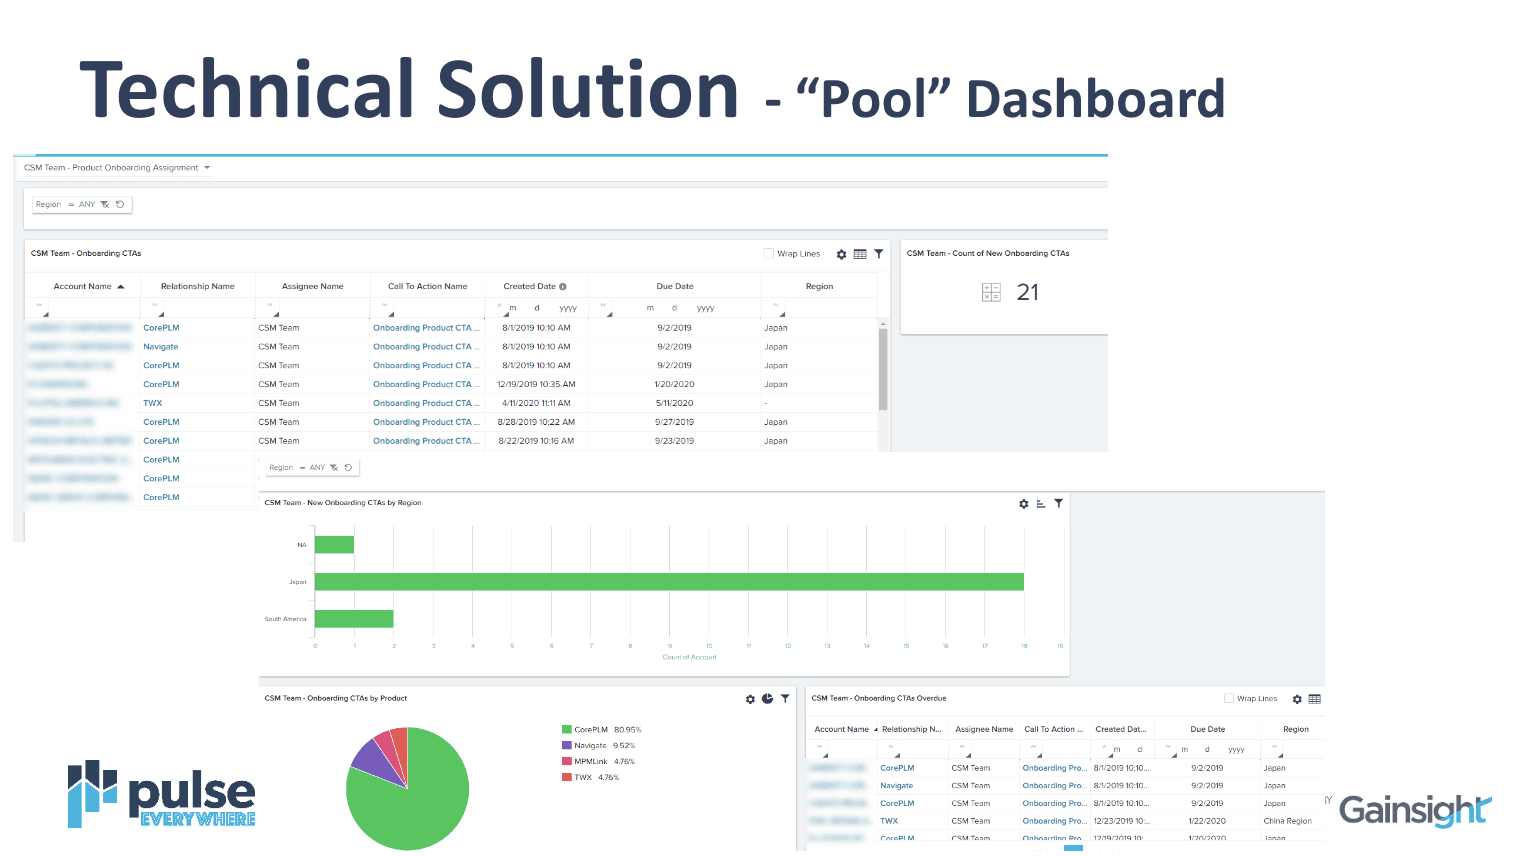The height and width of the screenshot is (856, 1534).
Task: Sort by Account Name column header
Action: 83,286
